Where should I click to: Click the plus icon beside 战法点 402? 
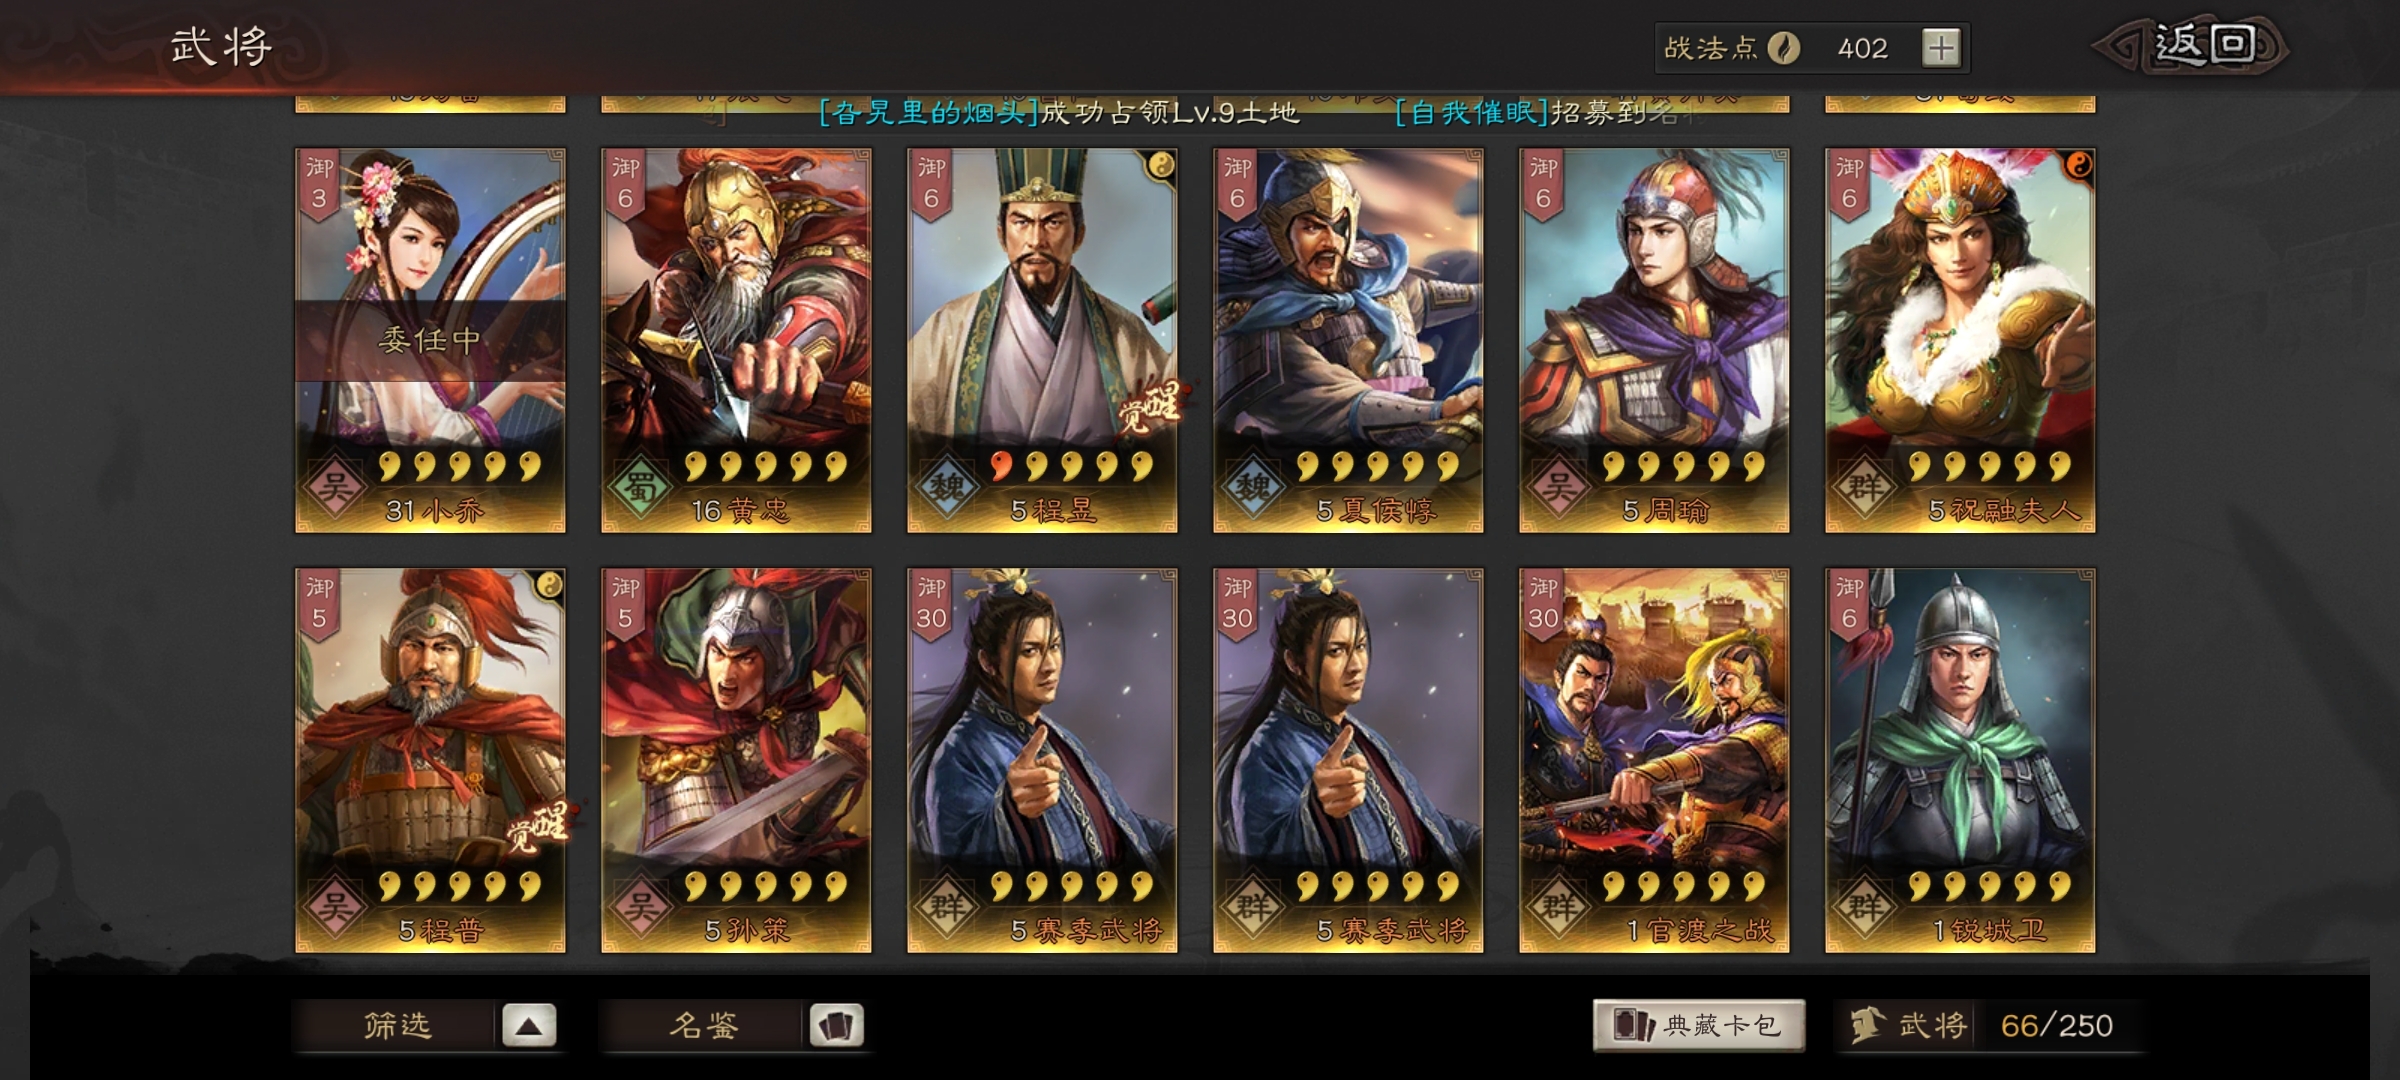1941,47
